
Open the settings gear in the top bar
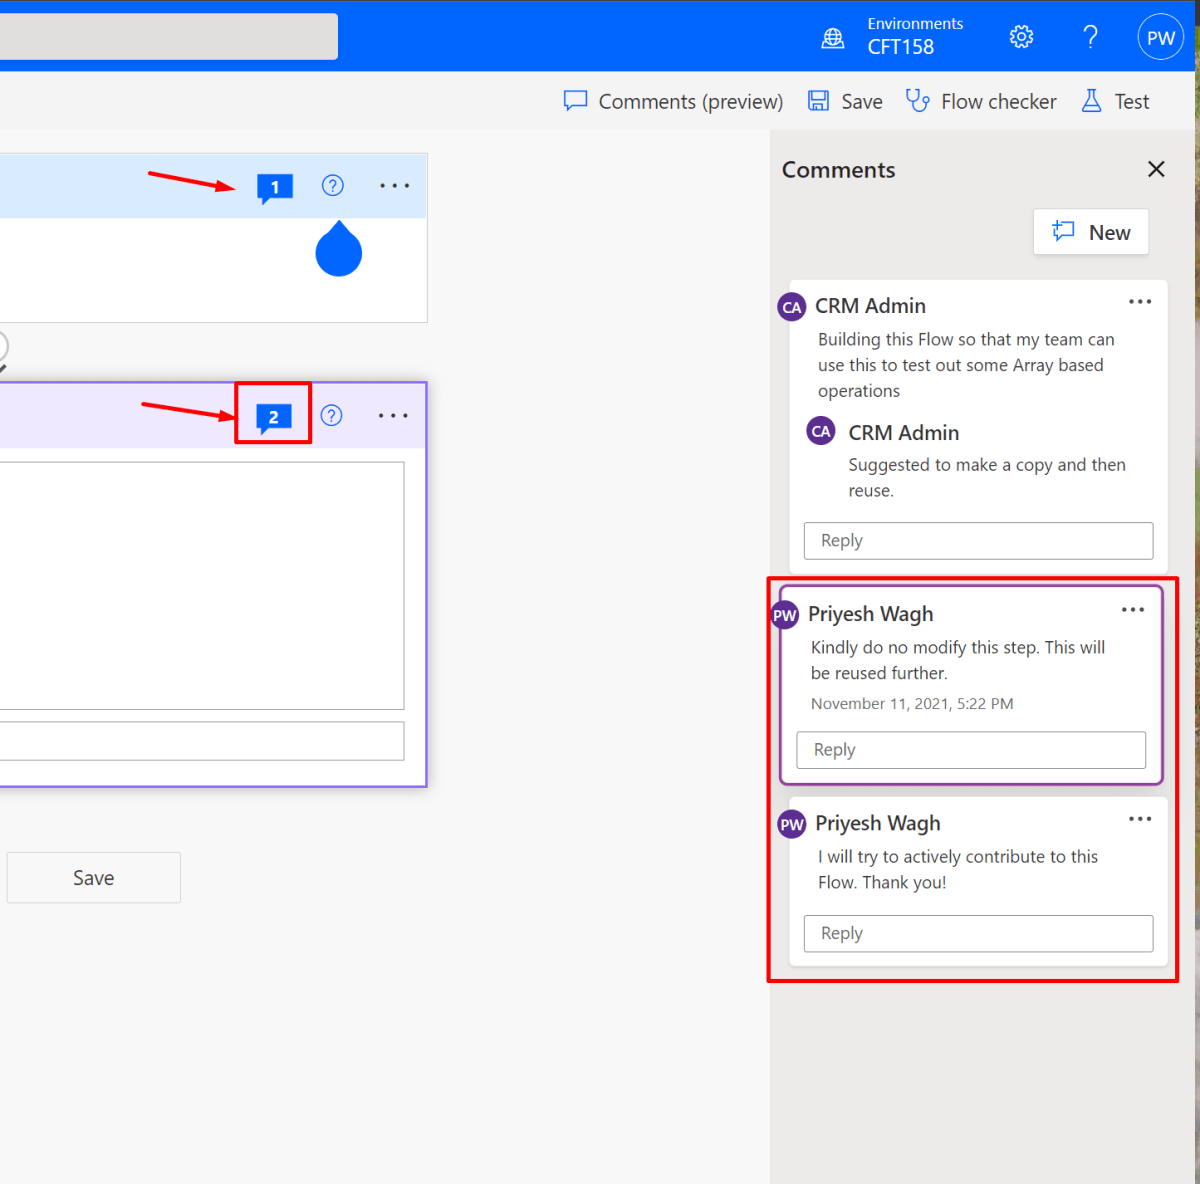[1021, 36]
